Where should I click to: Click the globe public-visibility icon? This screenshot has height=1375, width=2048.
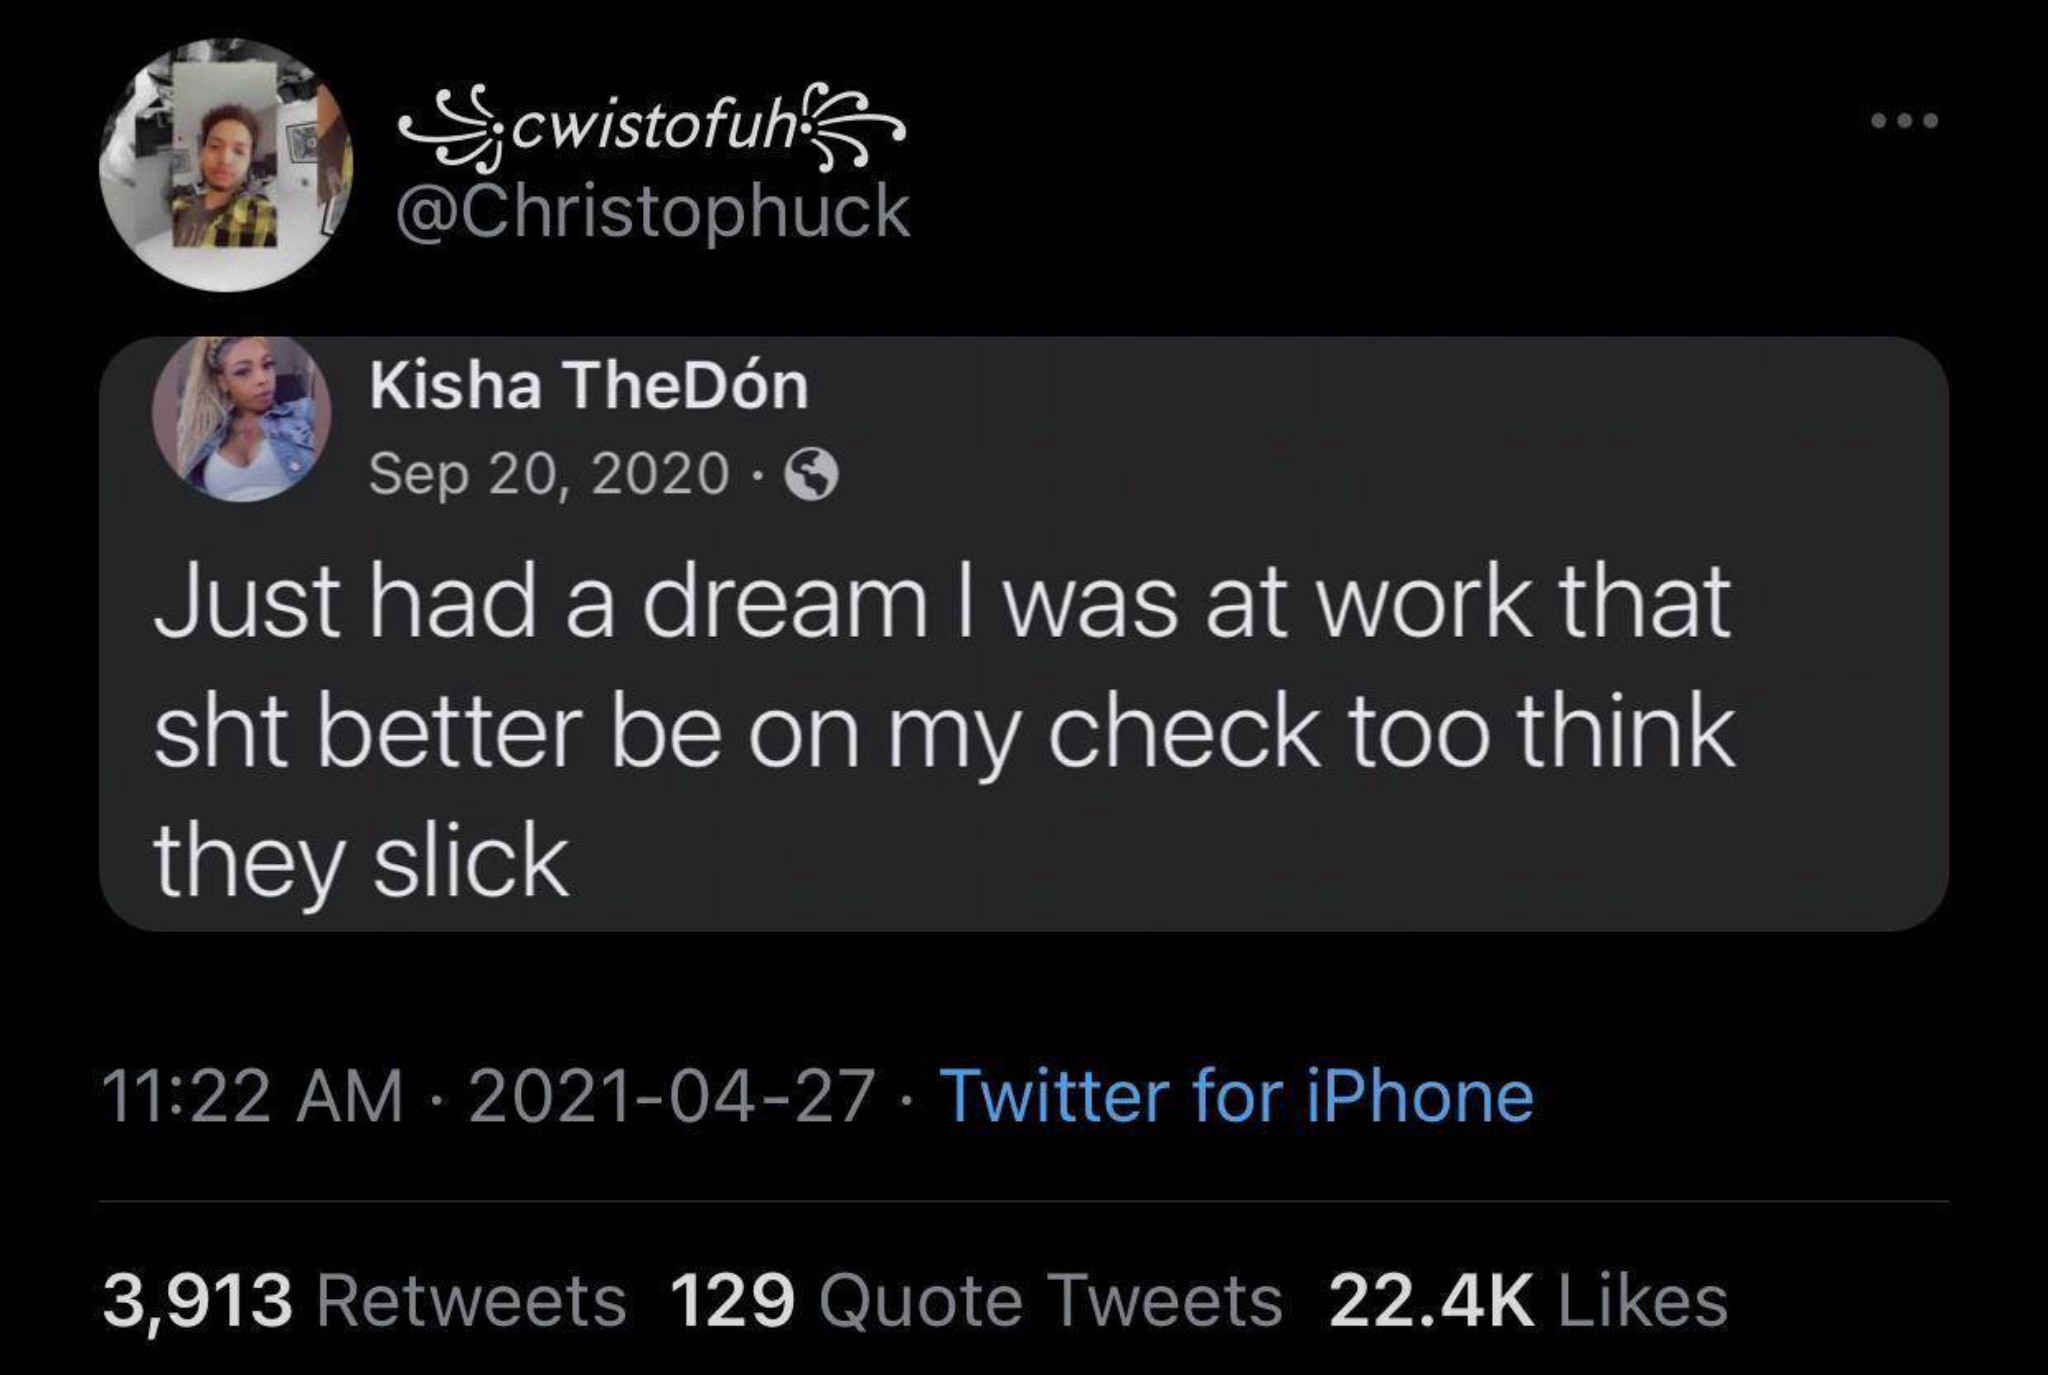(812, 476)
